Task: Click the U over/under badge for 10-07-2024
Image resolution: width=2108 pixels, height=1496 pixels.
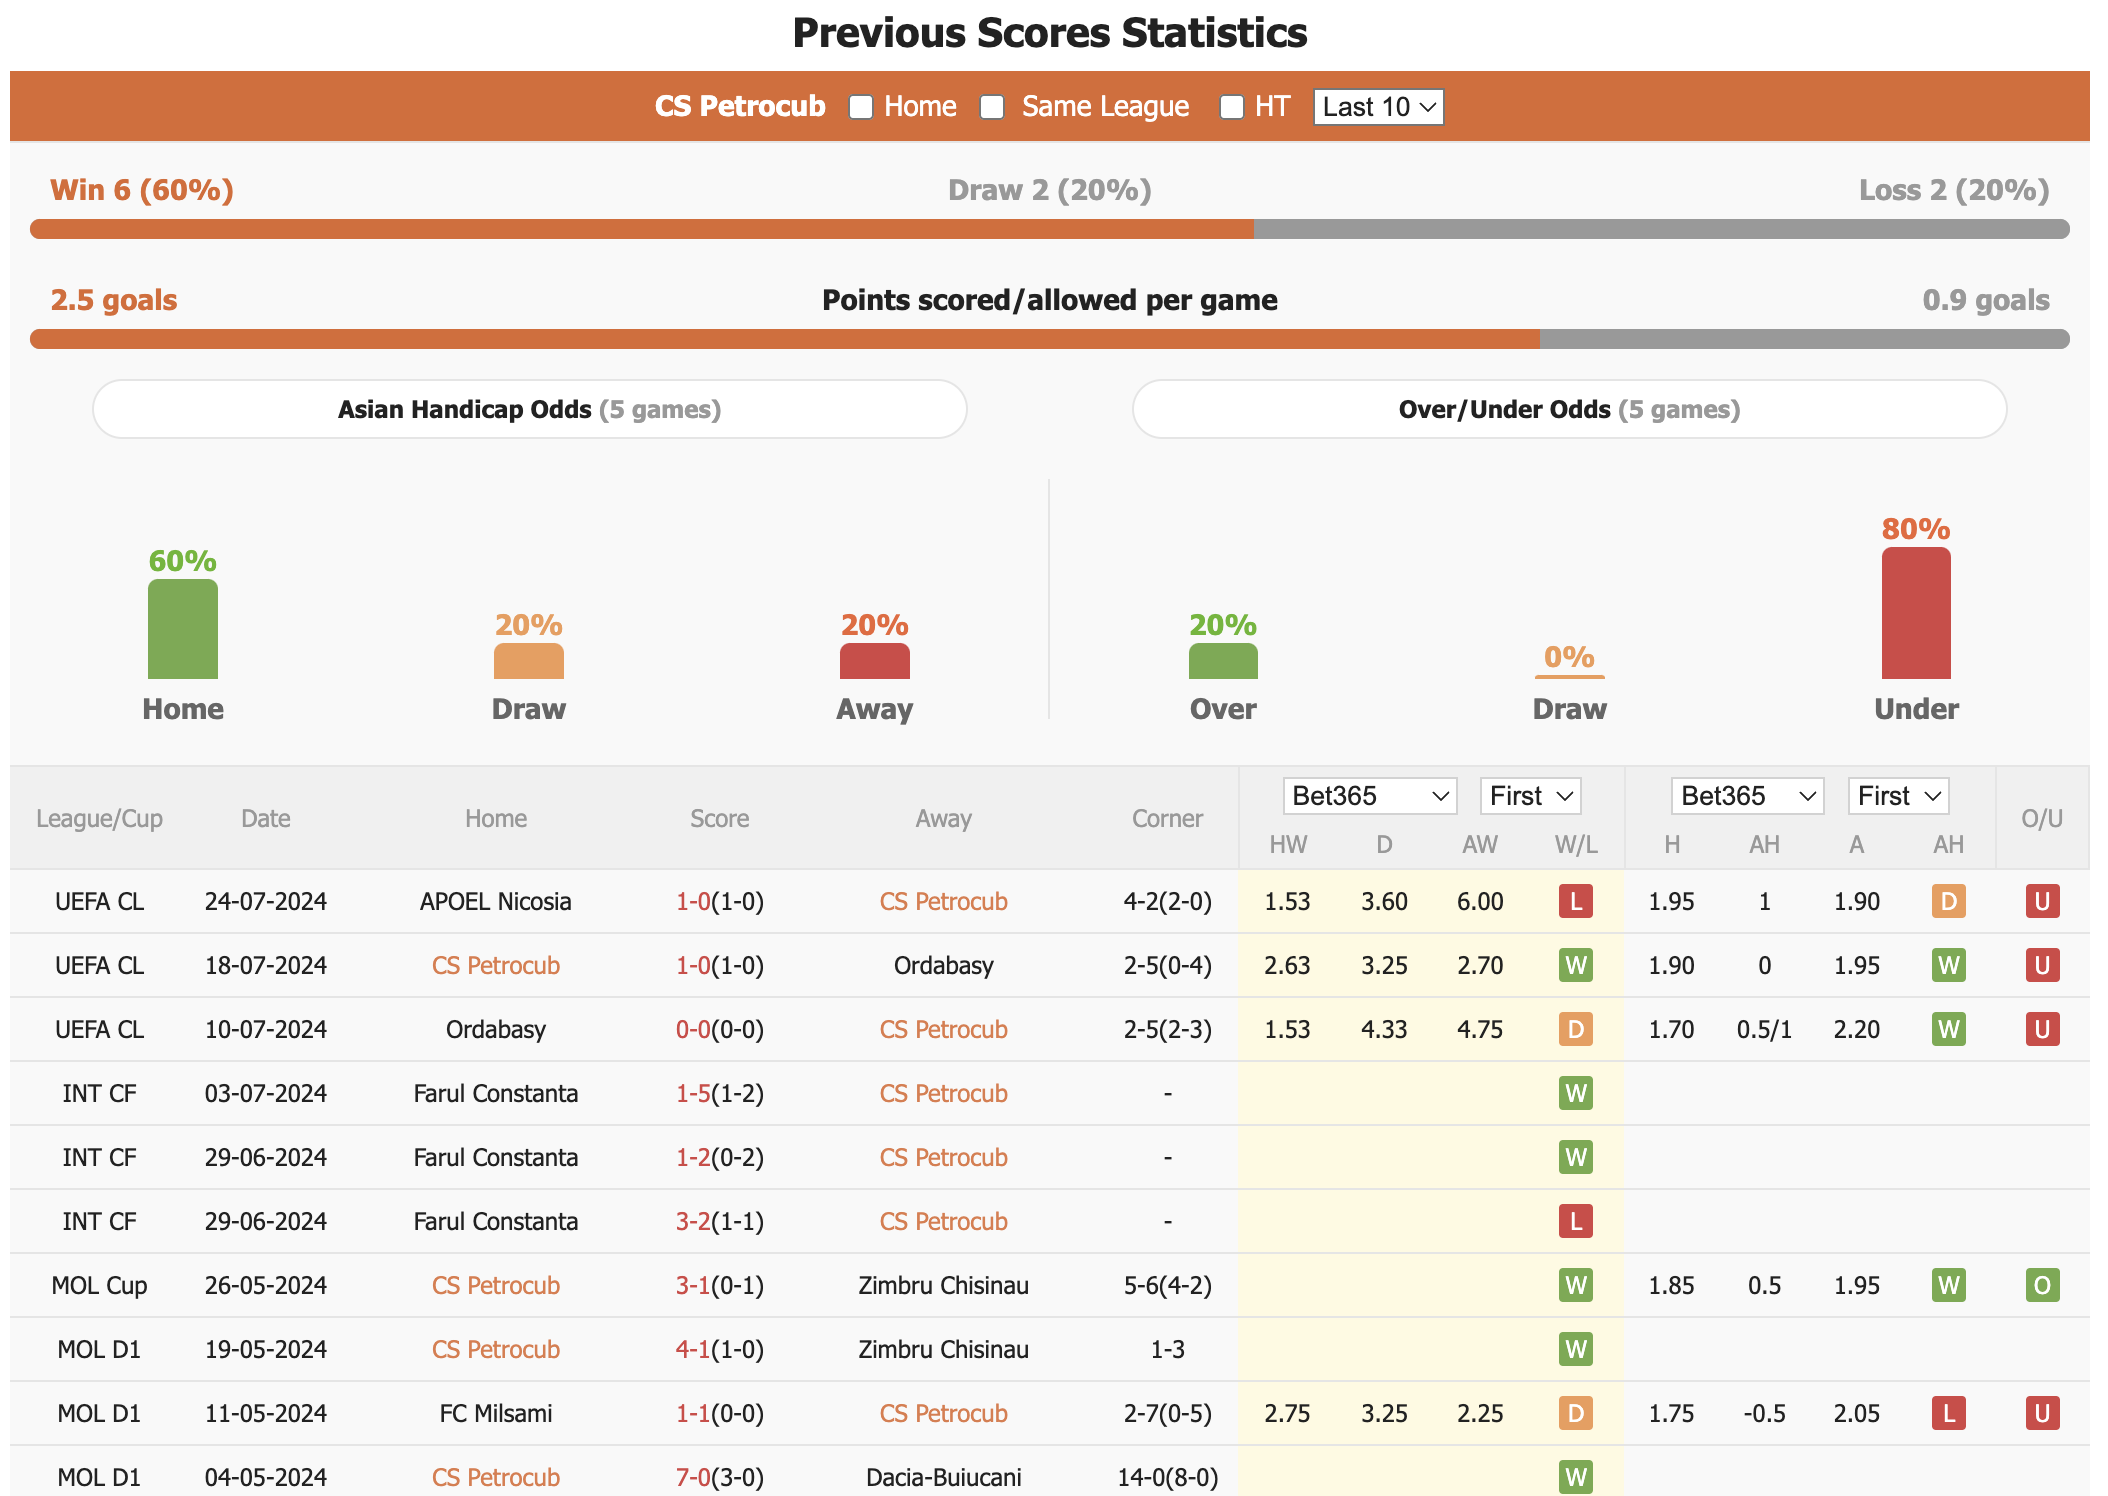Action: (x=2043, y=1029)
